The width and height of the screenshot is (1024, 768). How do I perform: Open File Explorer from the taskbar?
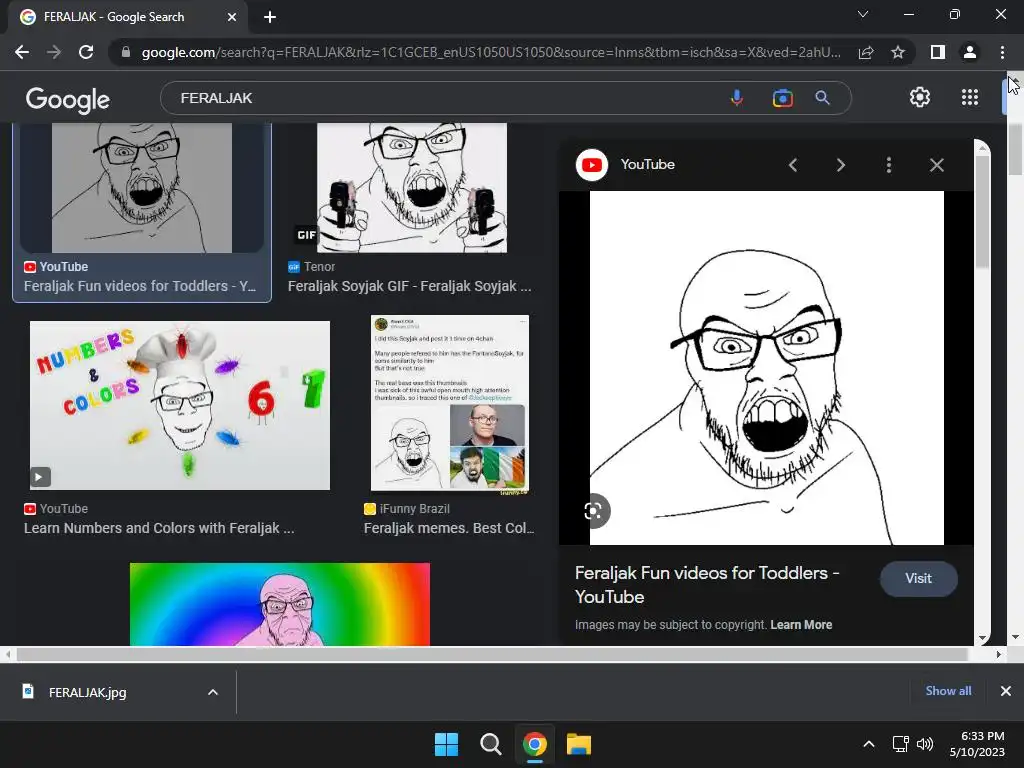[x=579, y=744]
